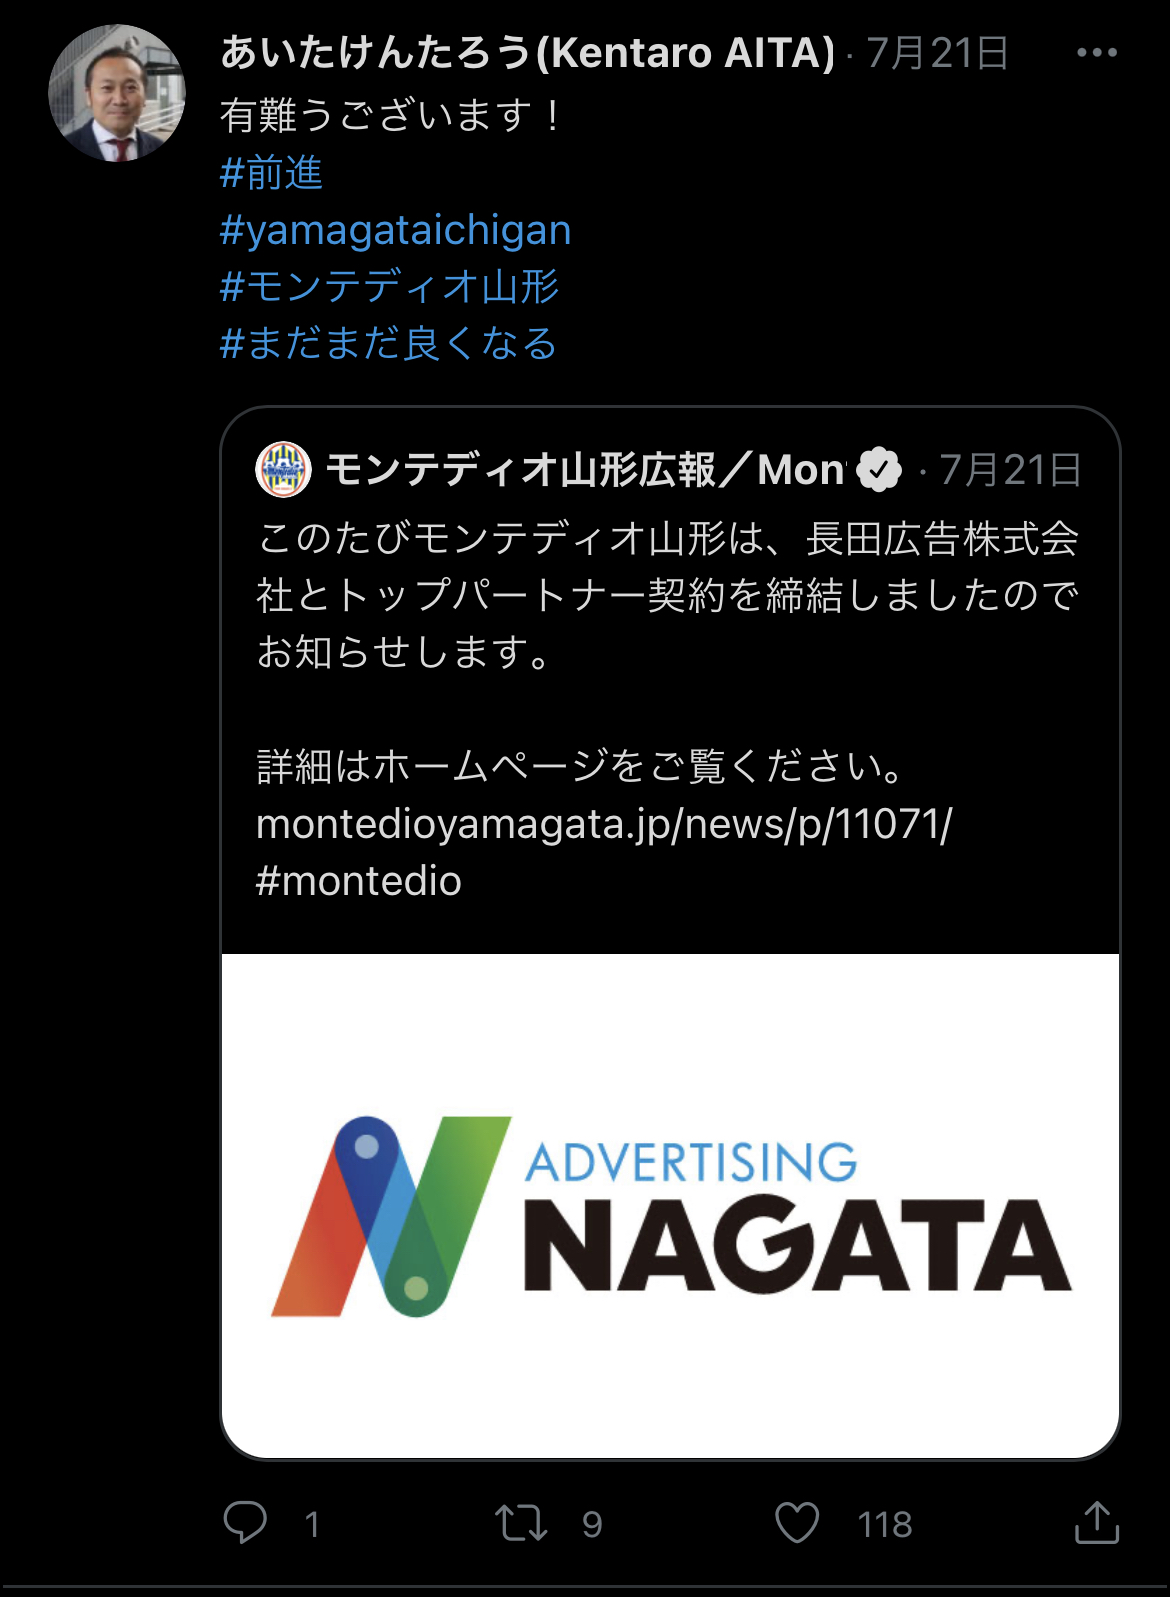Open the あいたけんたろう display name
The width and height of the screenshot is (1170, 1597).
pyautogui.click(x=527, y=52)
